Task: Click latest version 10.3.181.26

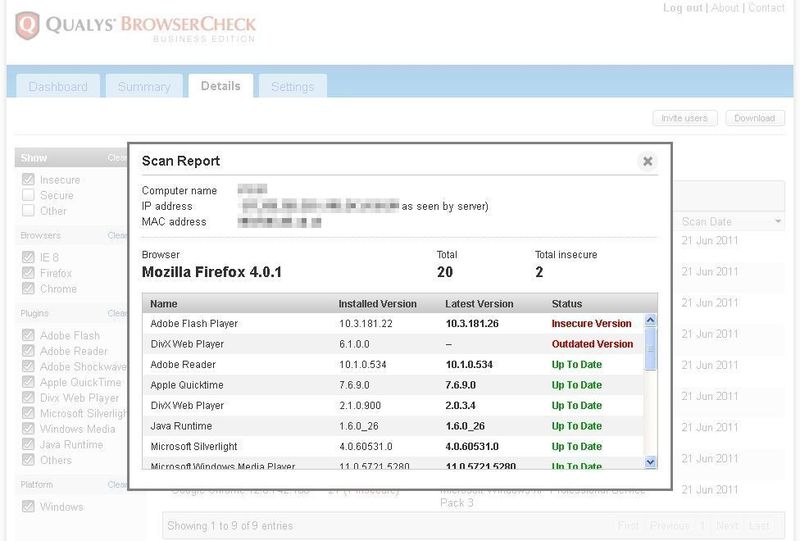Action: pyautogui.click(x=472, y=324)
